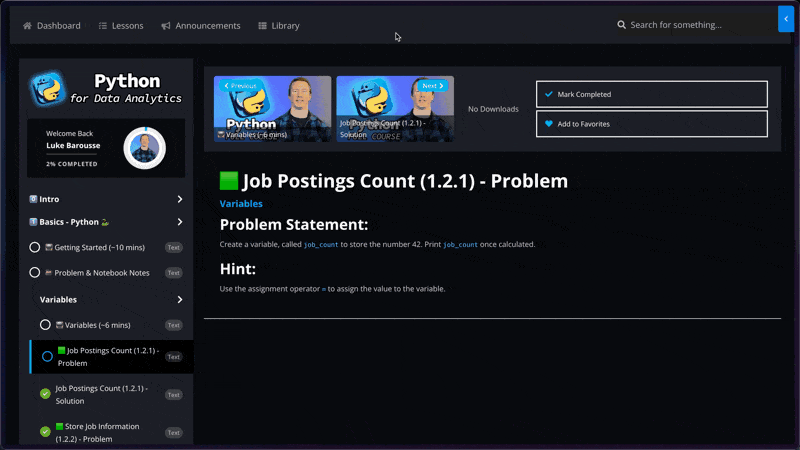Click the Text badge on Getting Started row
Viewport: 800px width, 450px height.
tap(173, 247)
